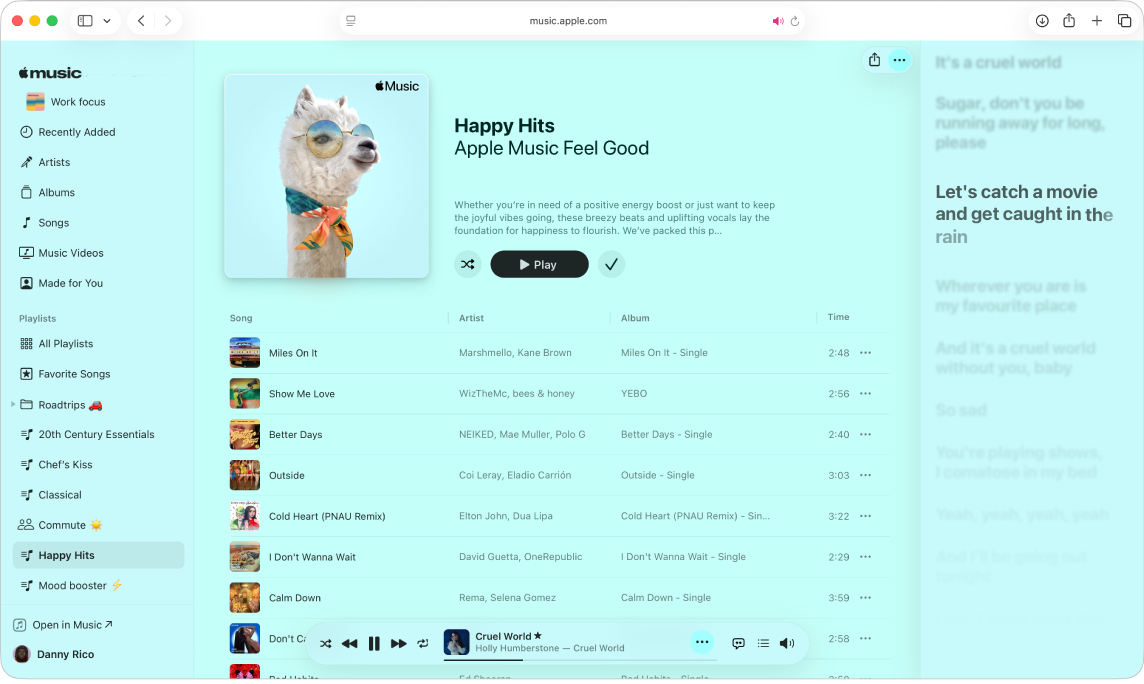Screen dimensions: 1144x684
Task: Click the playback progress bar under Cruel World
Action: click(580, 660)
